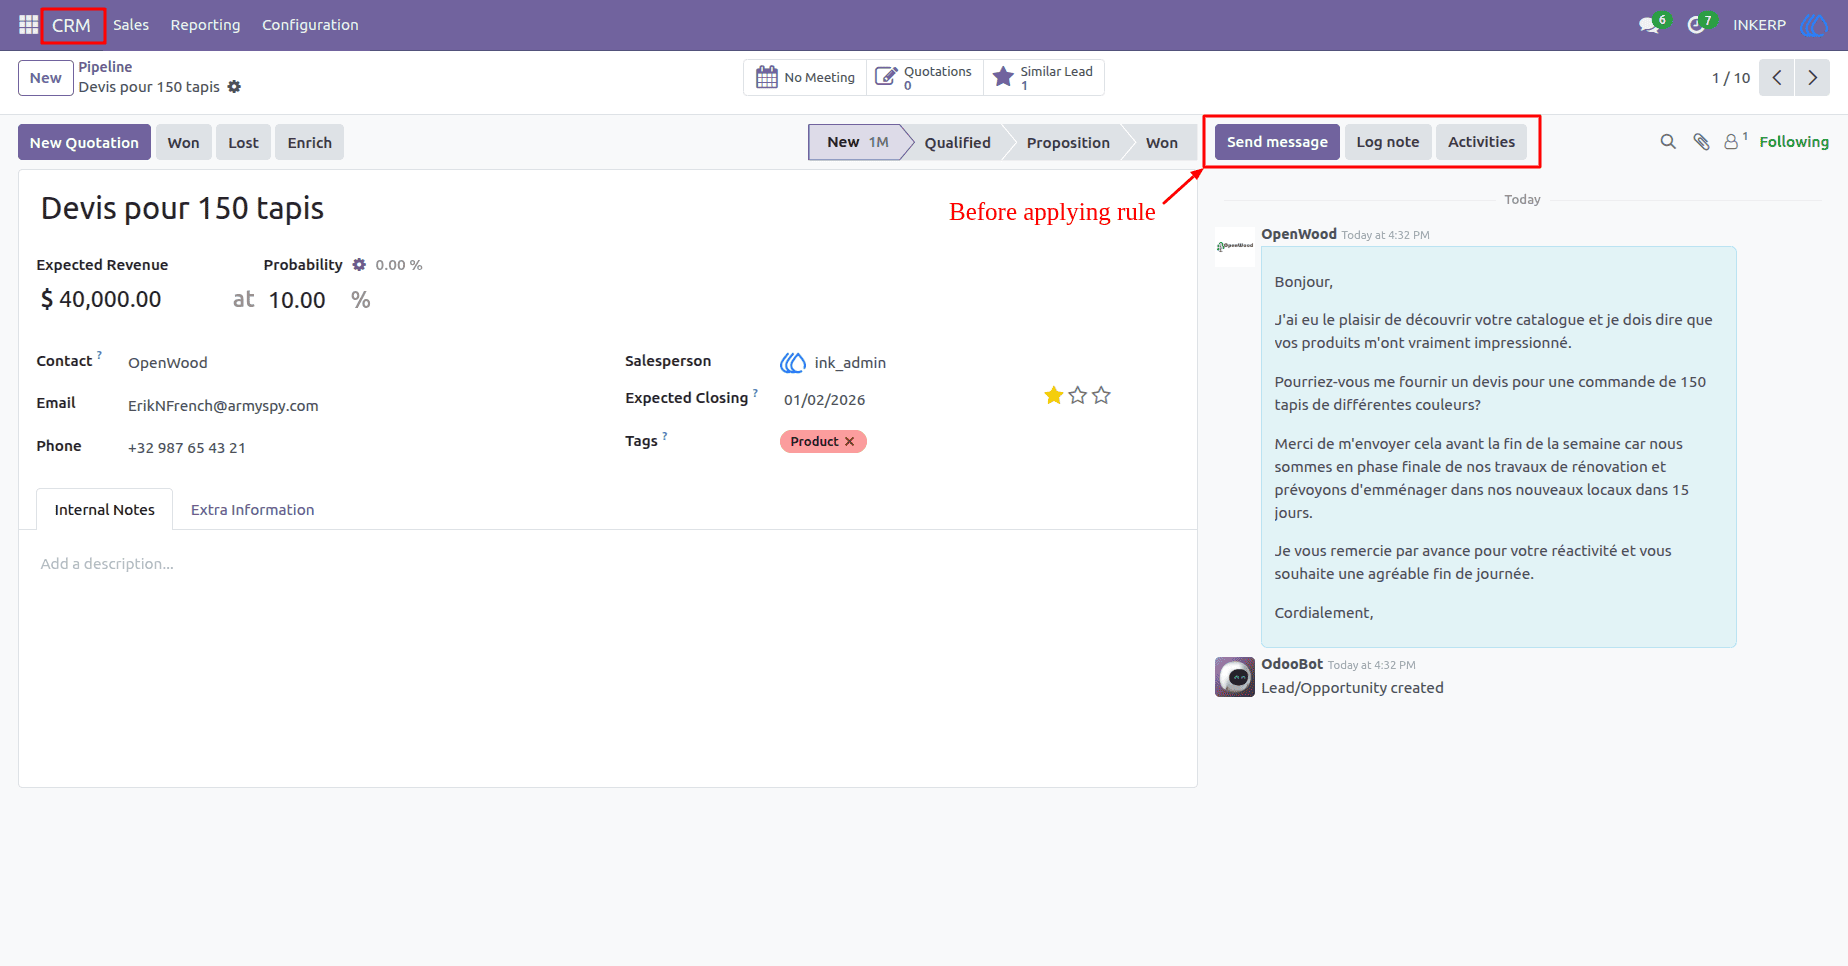Toggle the Following status
Screen dimensions: 1848x966
tap(1794, 142)
